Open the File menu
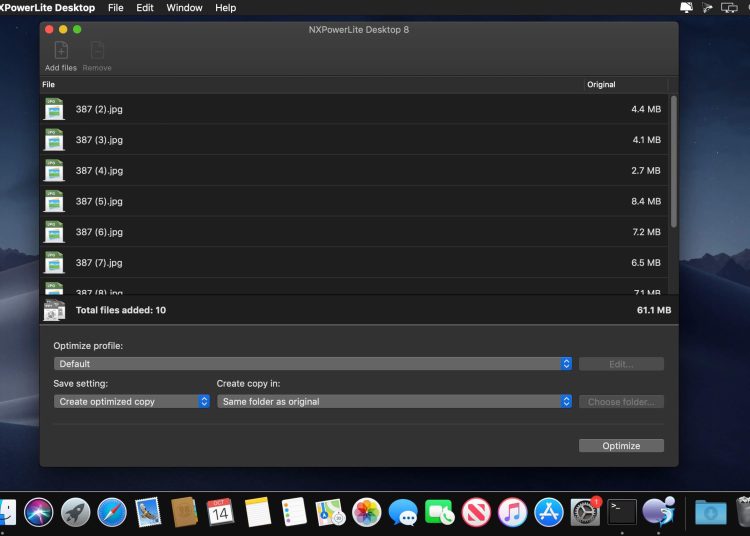750x536 pixels. coord(116,8)
